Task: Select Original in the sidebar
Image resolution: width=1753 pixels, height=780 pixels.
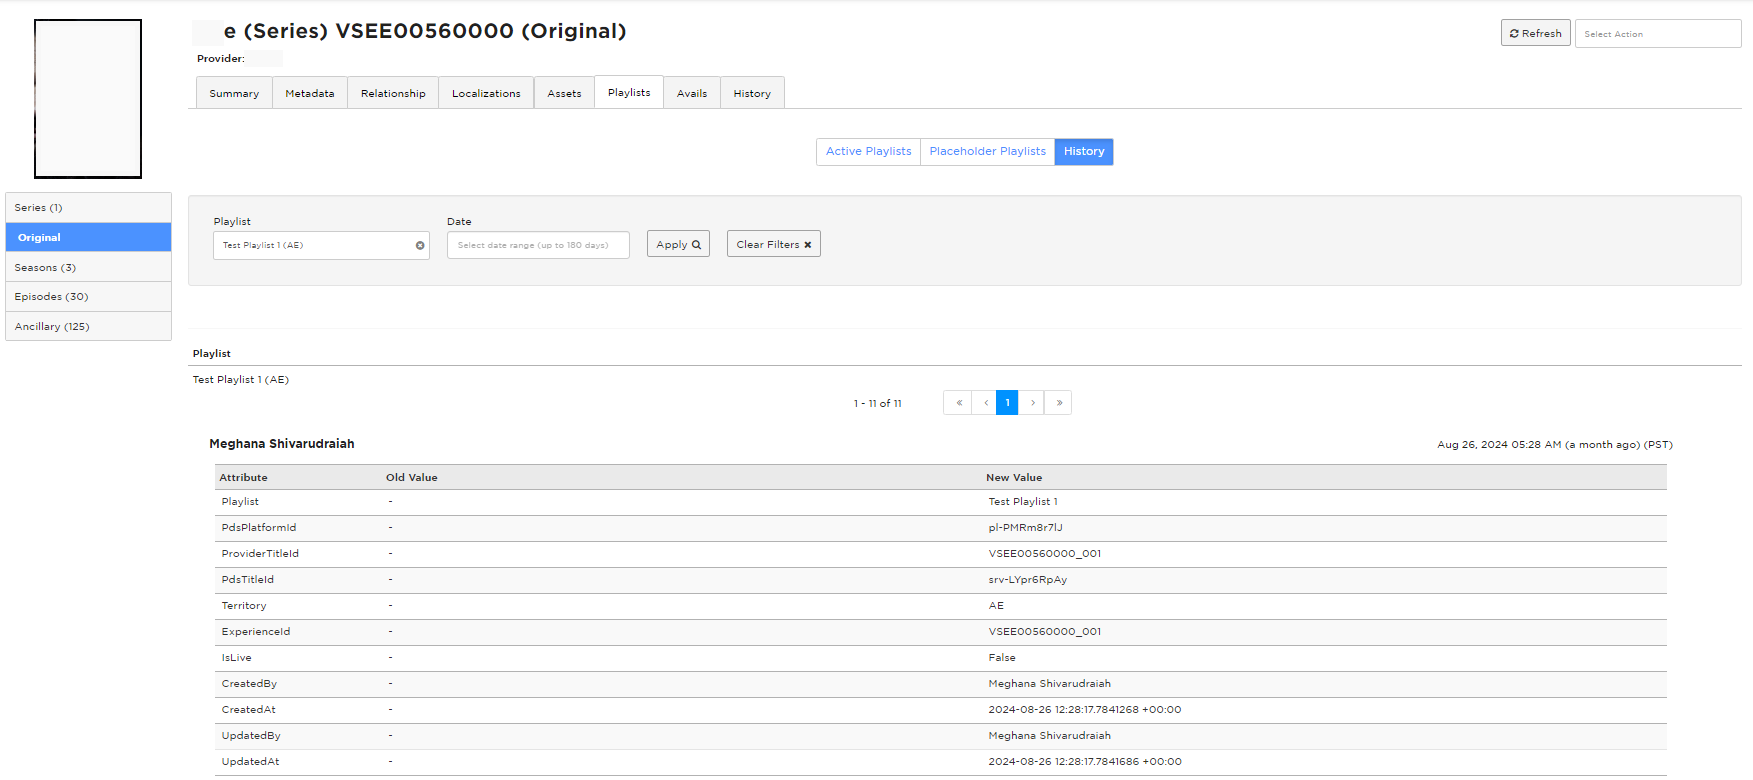Action: (x=88, y=237)
